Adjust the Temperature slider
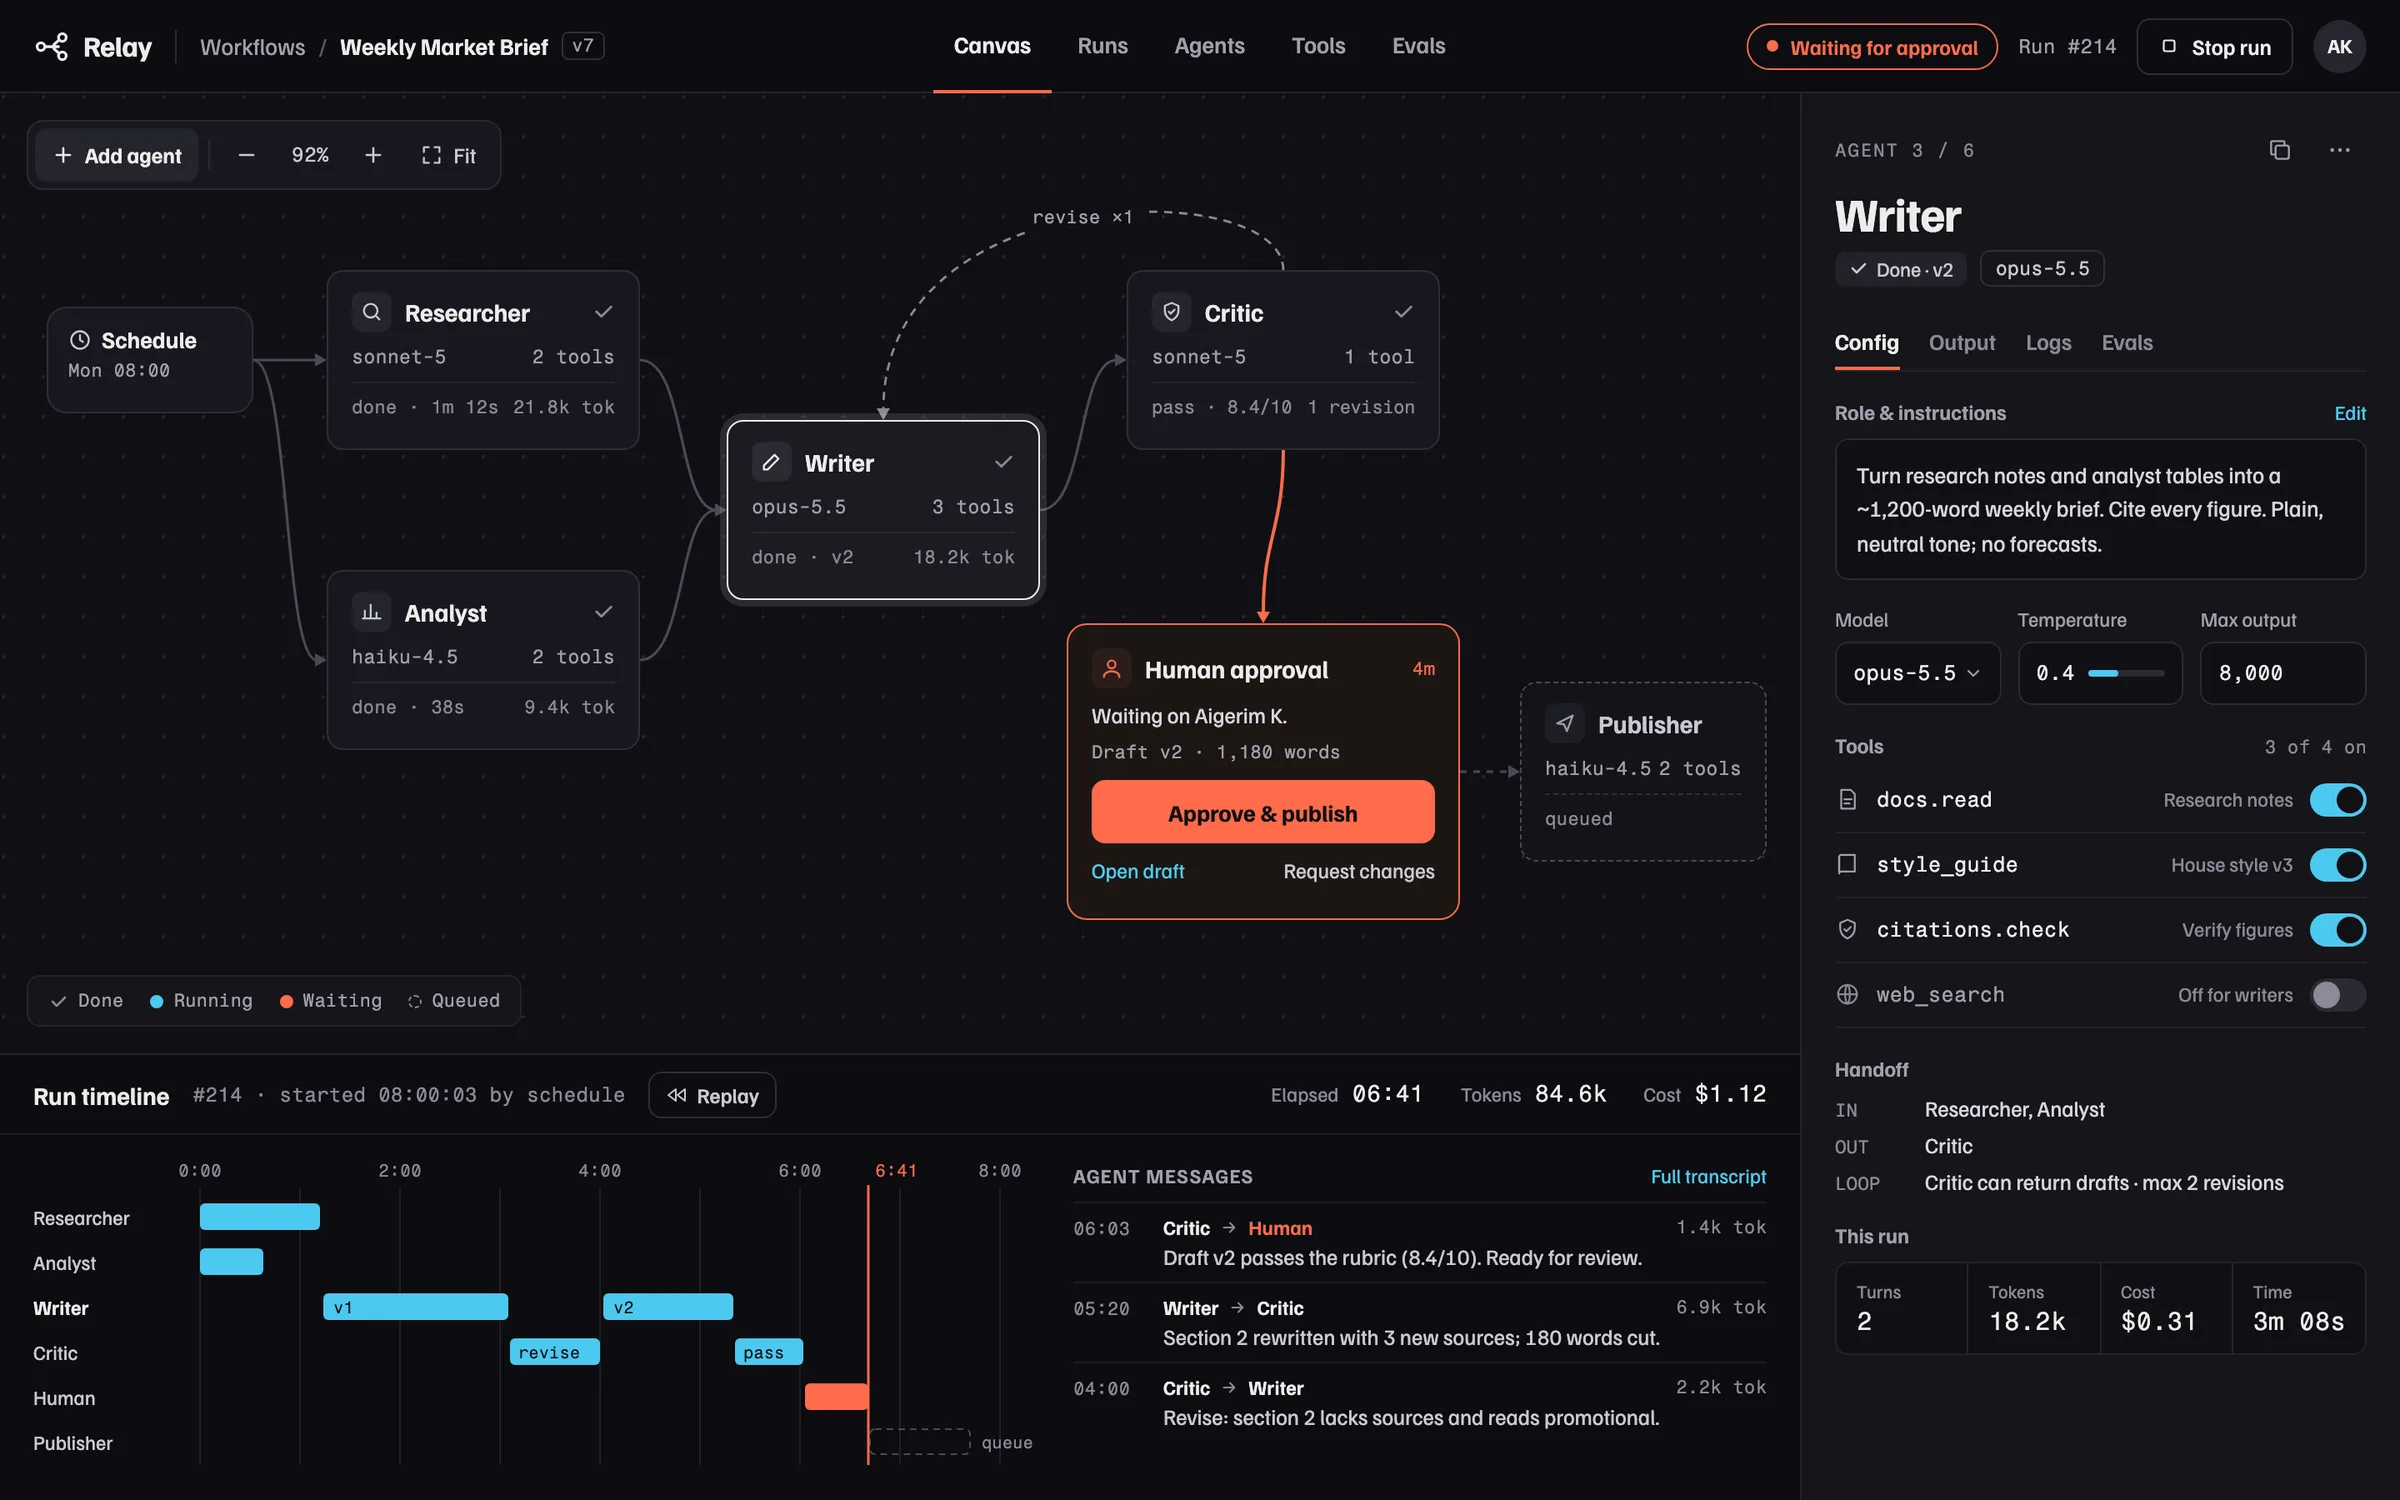2400x1500 pixels. click(2126, 673)
